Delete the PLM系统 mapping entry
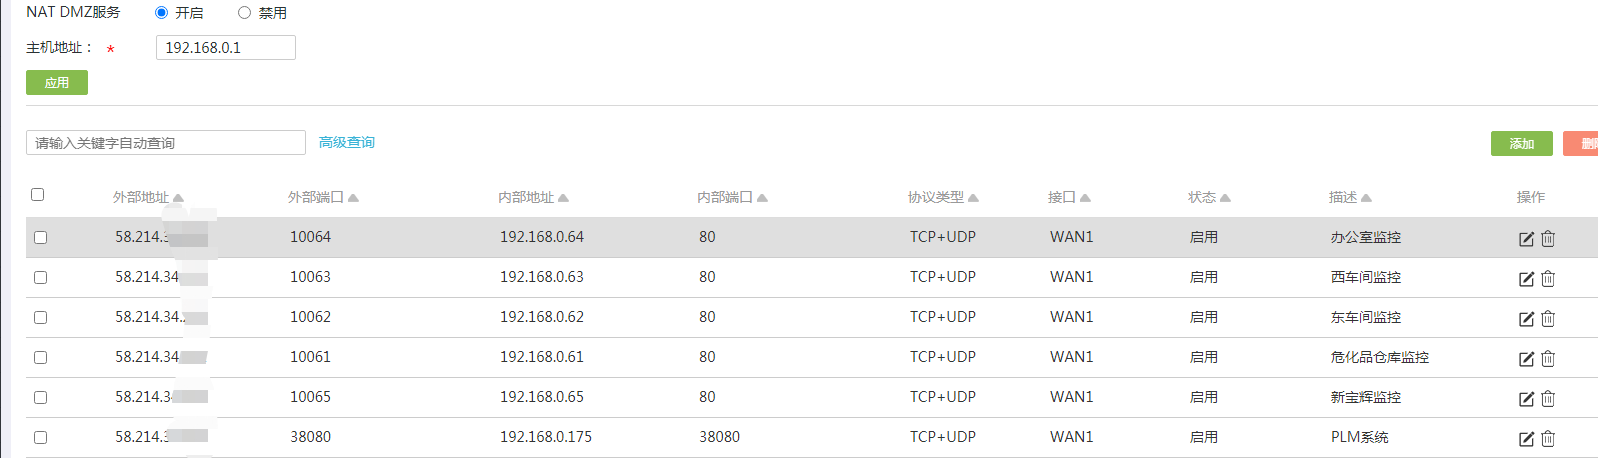 tap(1548, 439)
